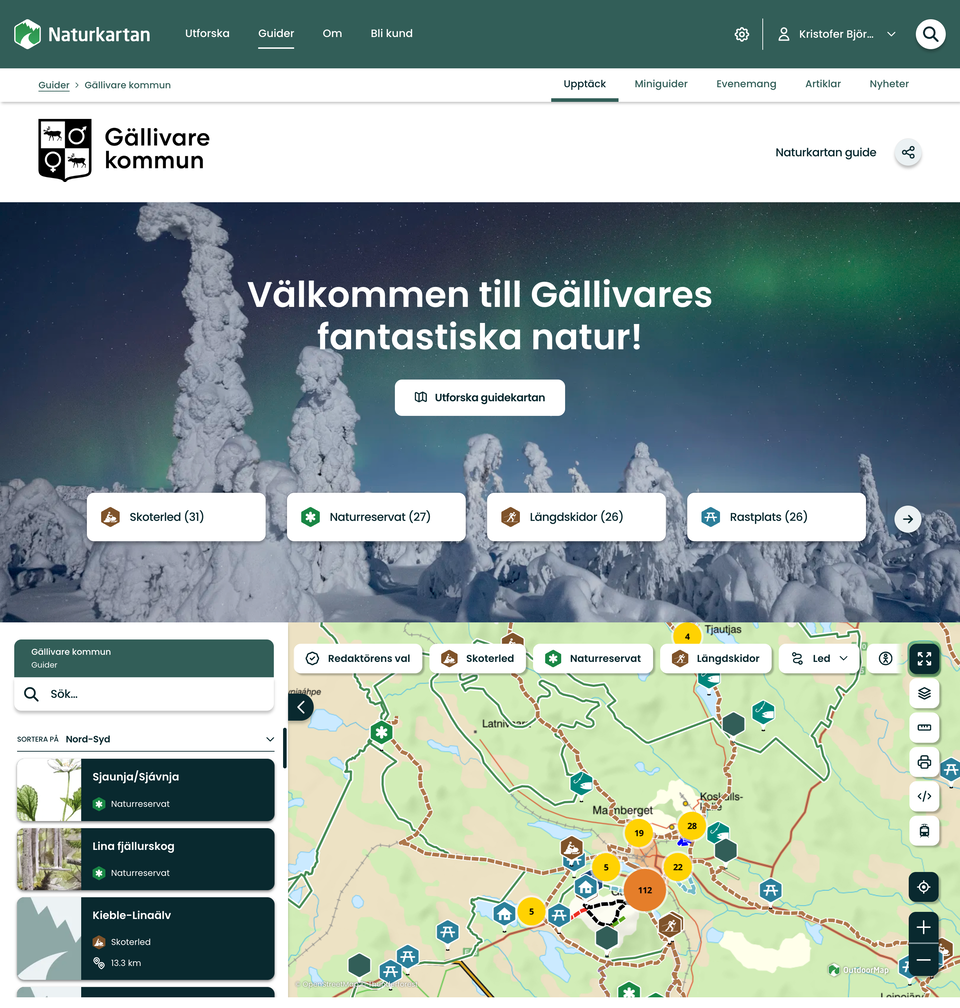Click the share icon beside Naturkartan guide
The width and height of the screenshot is (960, 1008).
[x=908, y=153]
